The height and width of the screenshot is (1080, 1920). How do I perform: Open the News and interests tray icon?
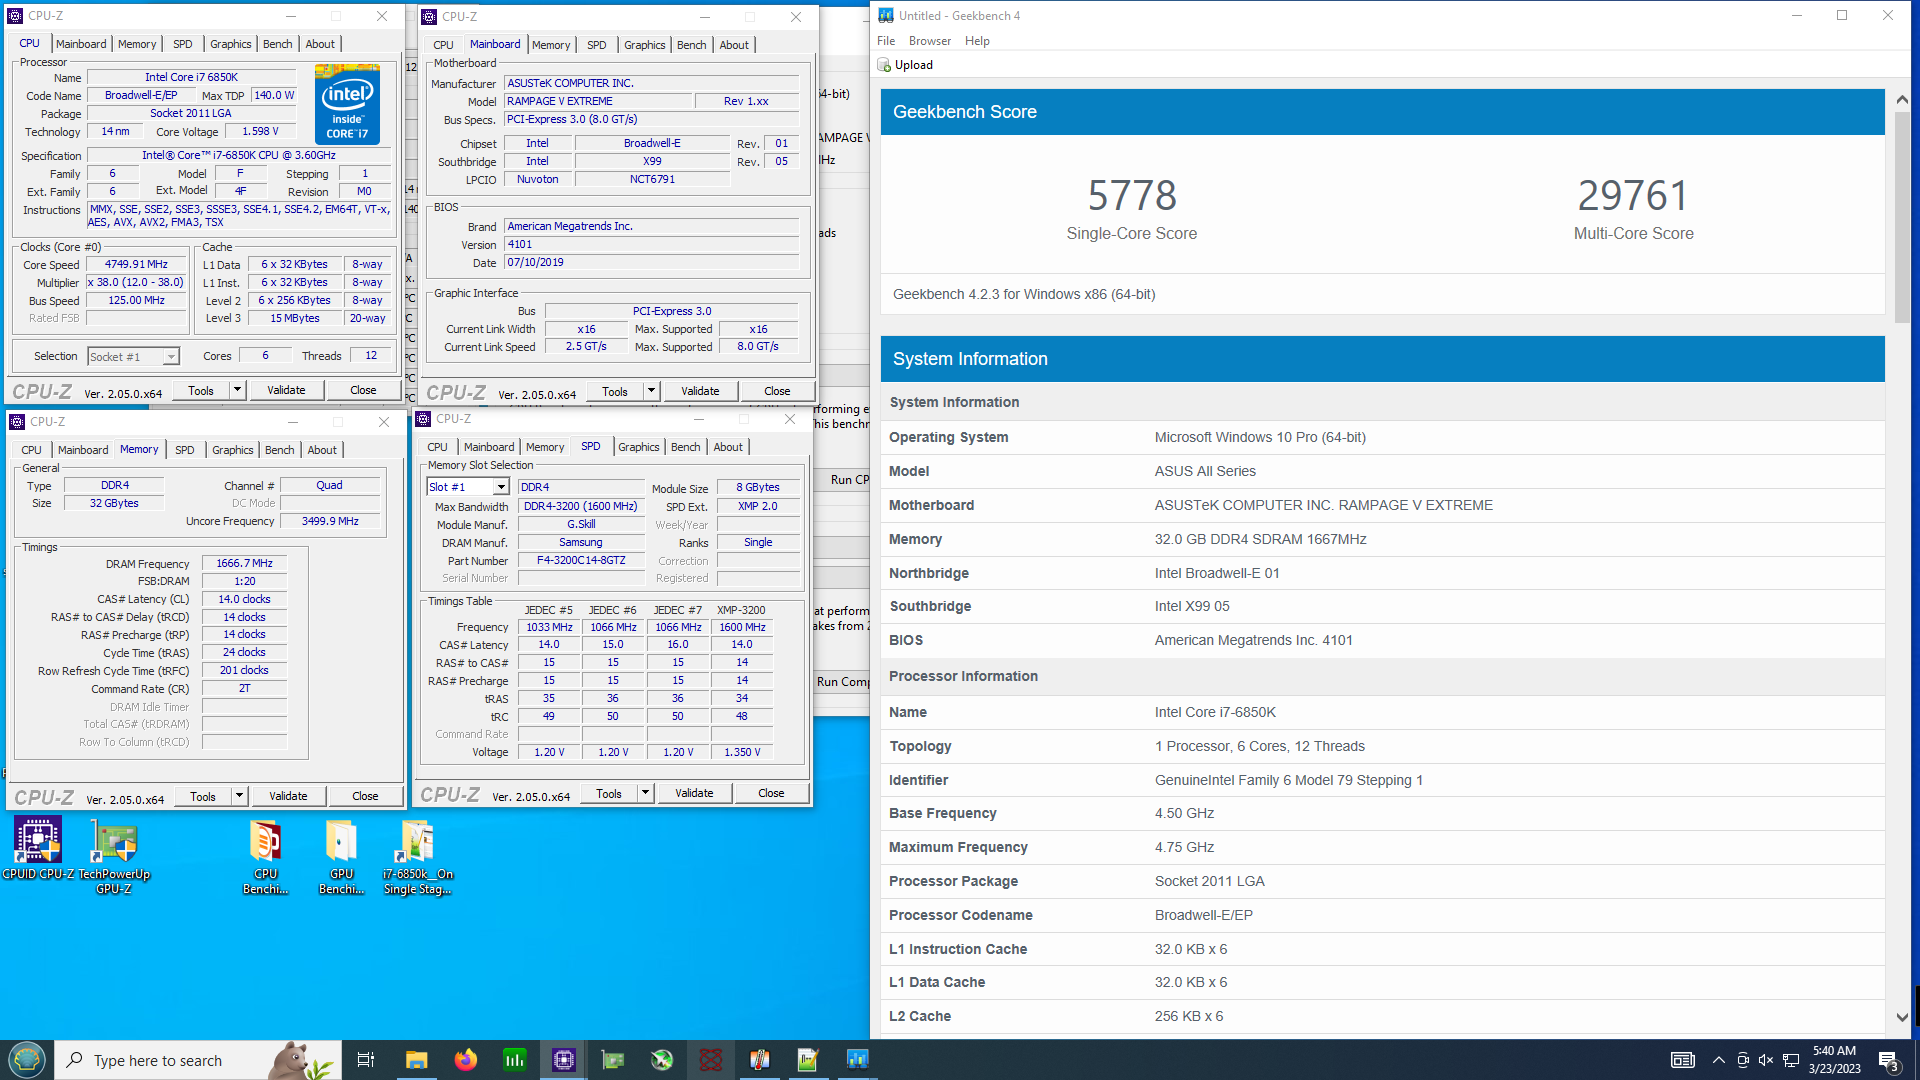1683,1060
